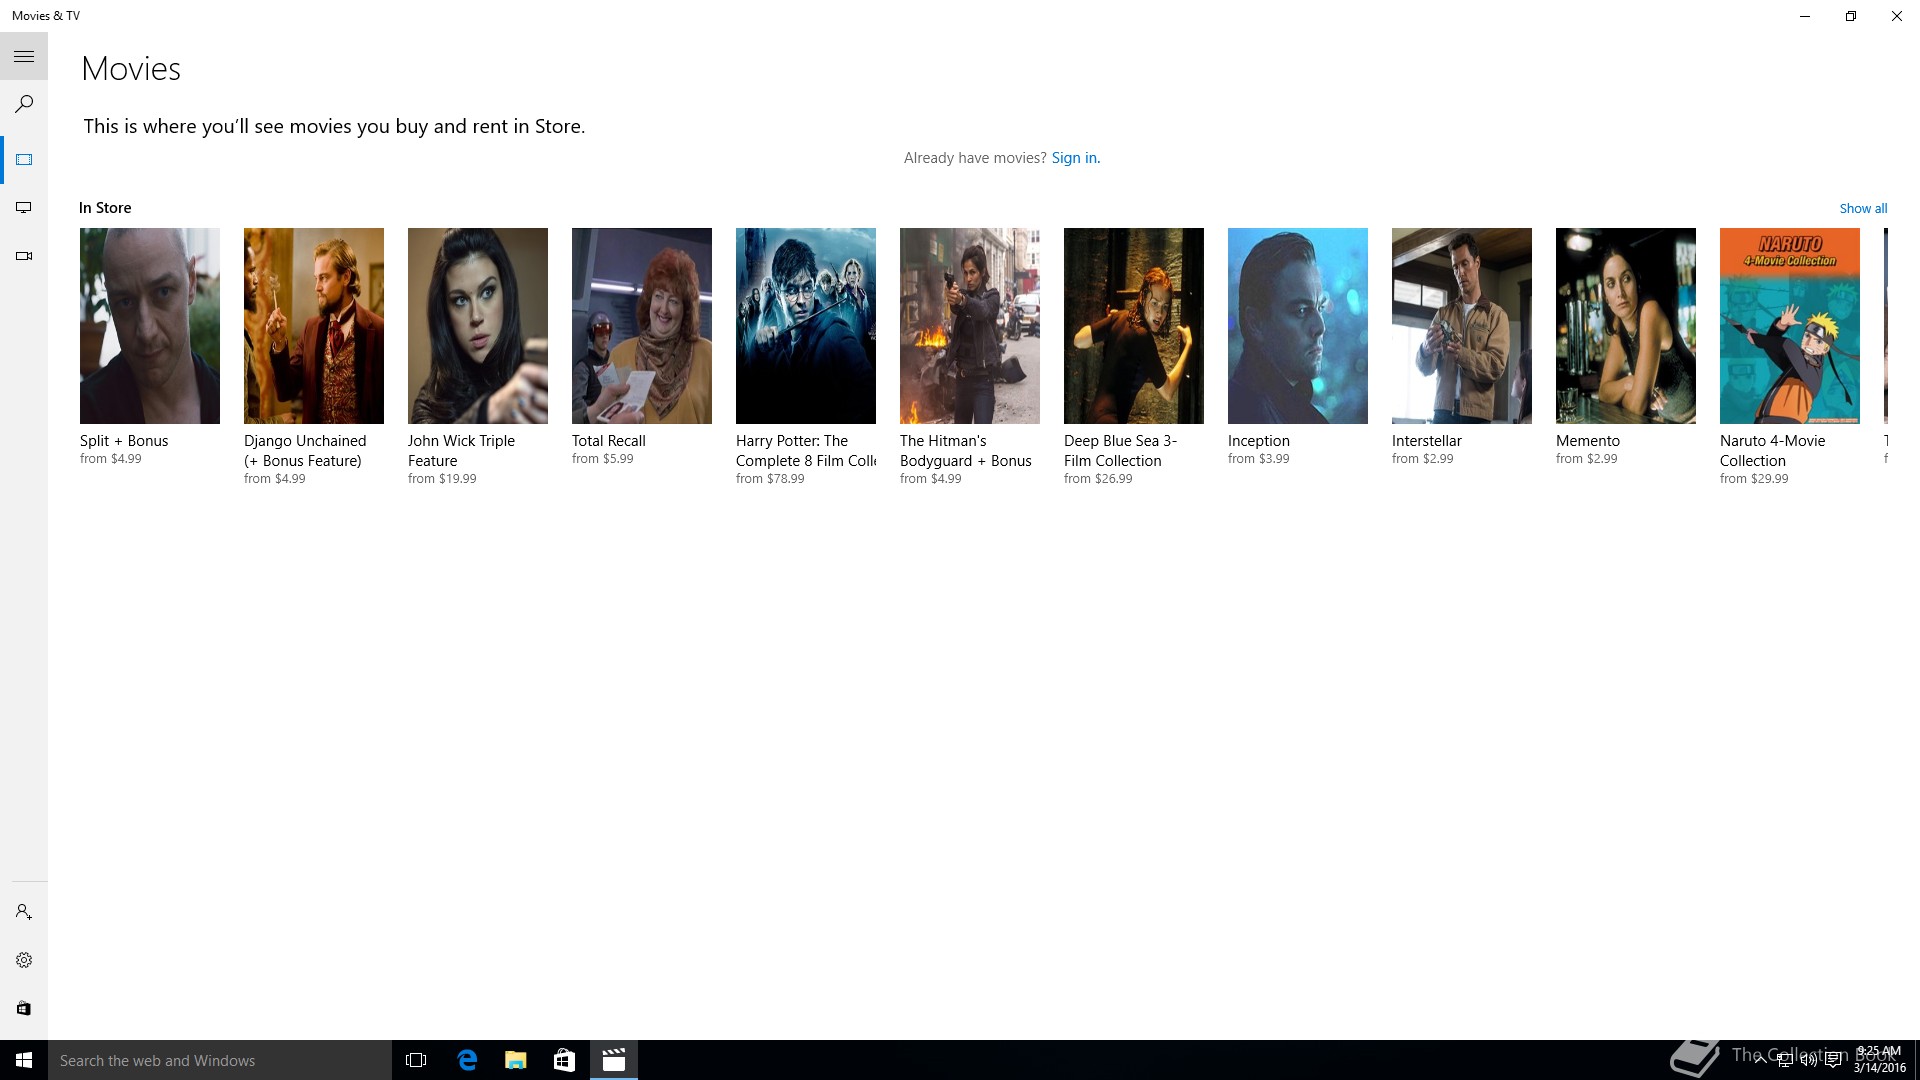1920x1080 pixels.
Task: Click the taskbar clock showing 3/14/2016
Action: [1879, 1060]
